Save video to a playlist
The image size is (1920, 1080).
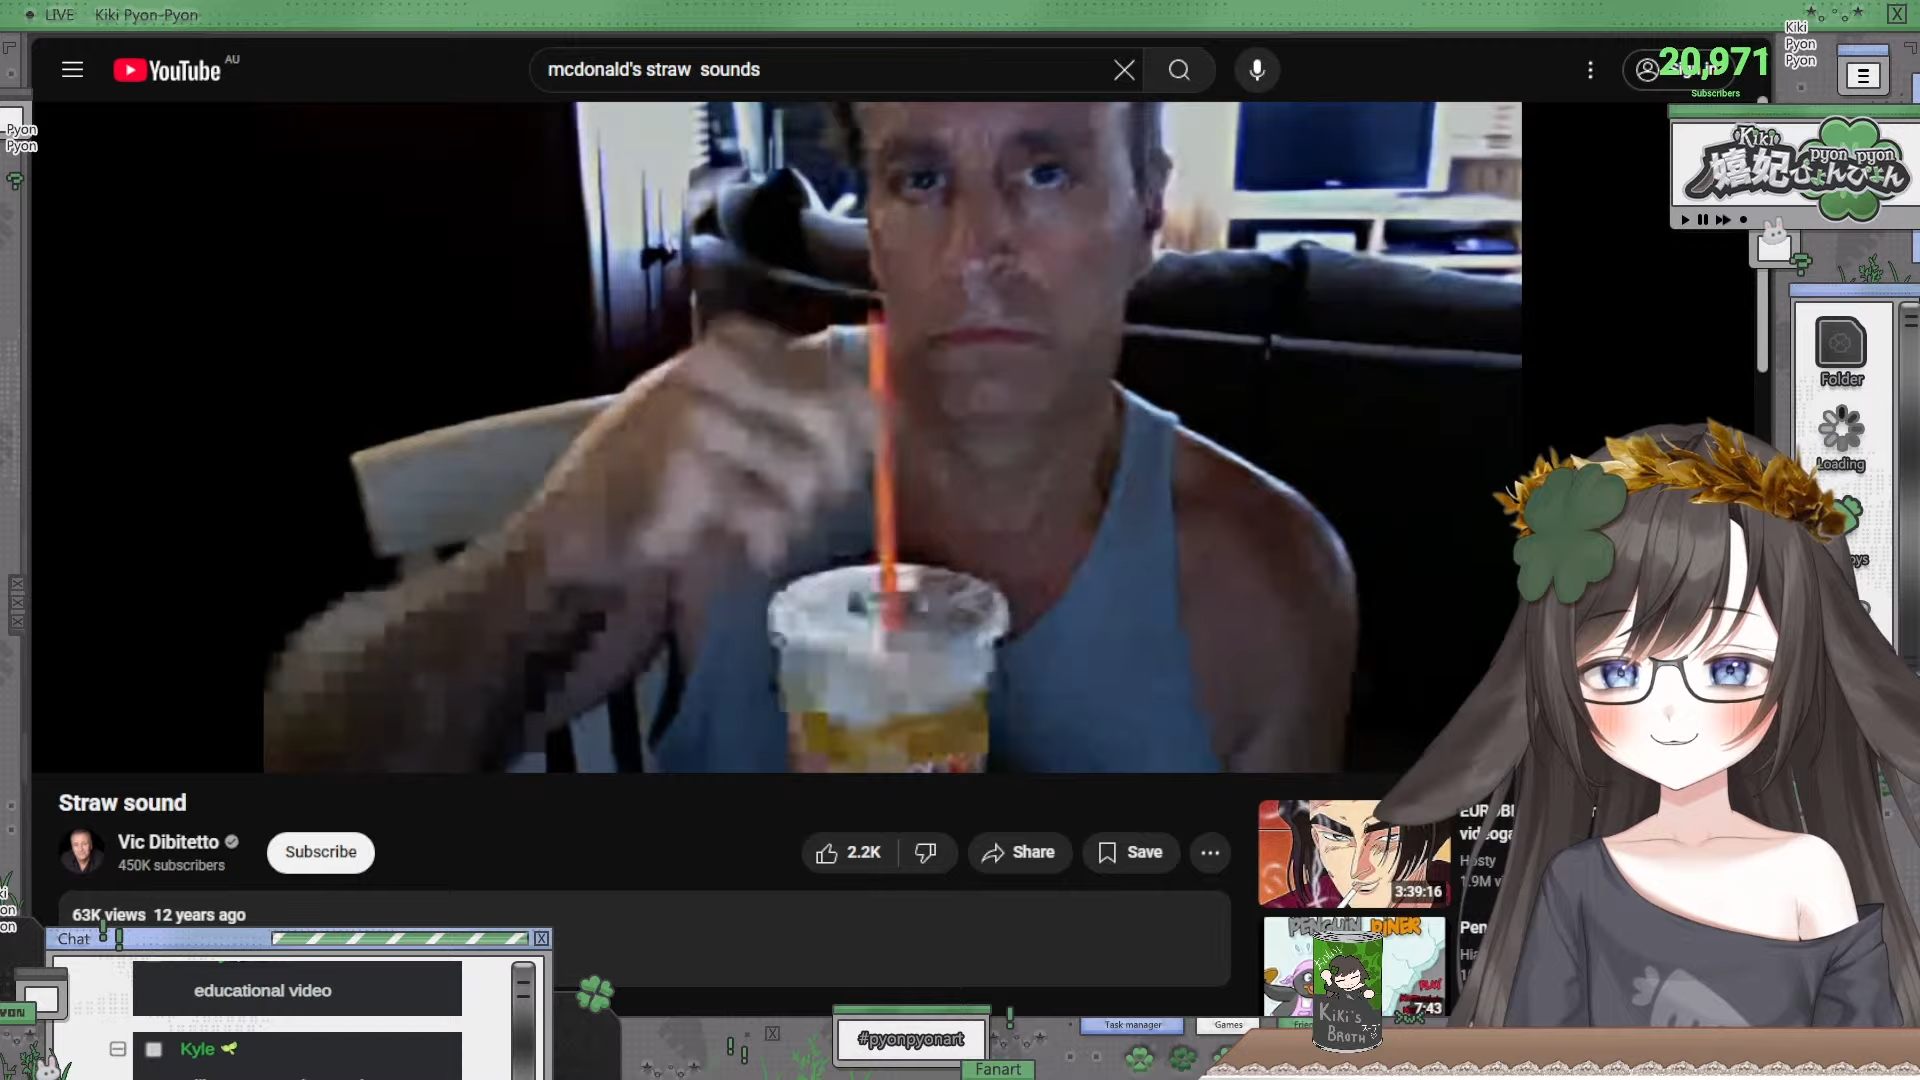(1130, 853)
